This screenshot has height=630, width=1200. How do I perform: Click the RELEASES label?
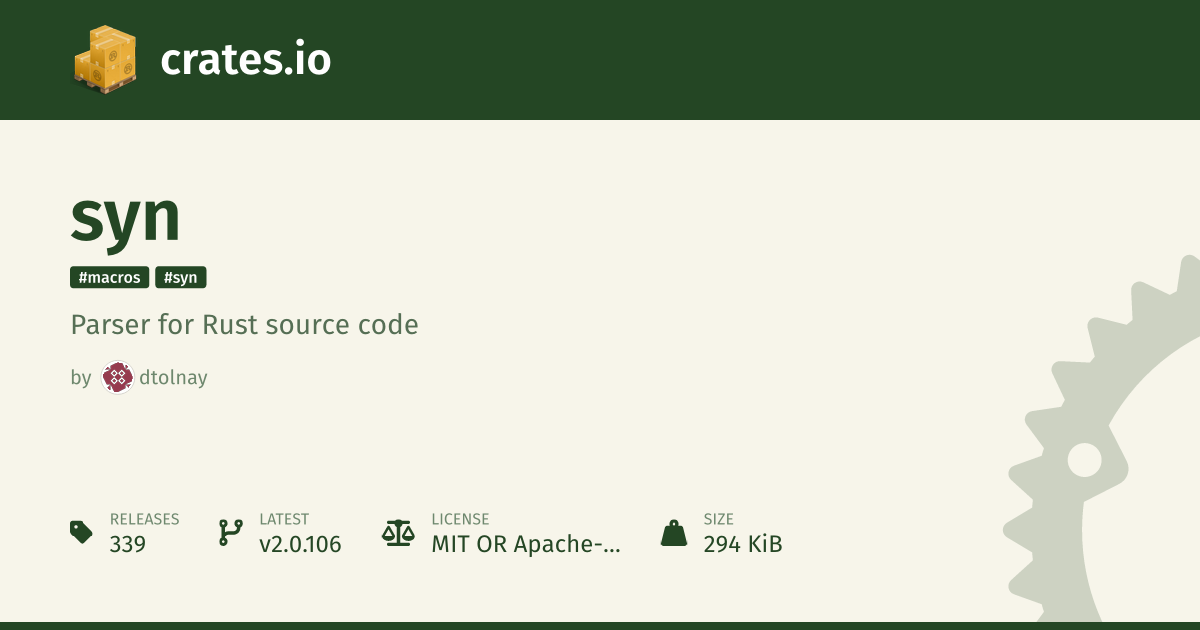coord(145,519)
